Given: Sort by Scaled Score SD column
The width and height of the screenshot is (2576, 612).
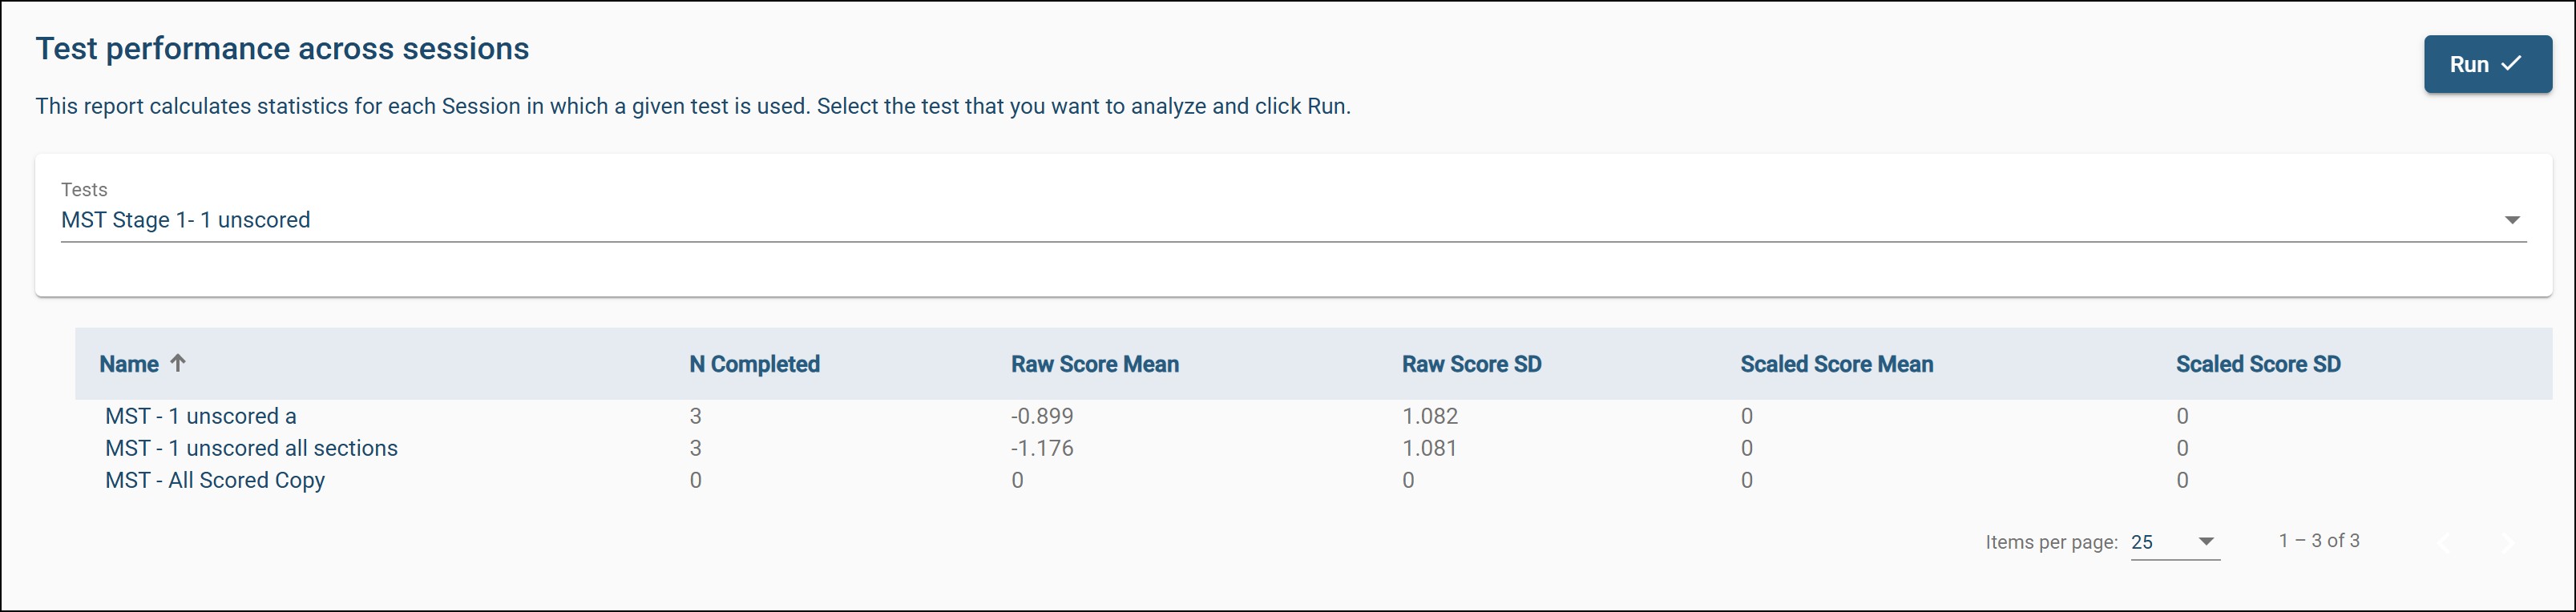Looking at the screenshot, I should [x=2257, y=364].
